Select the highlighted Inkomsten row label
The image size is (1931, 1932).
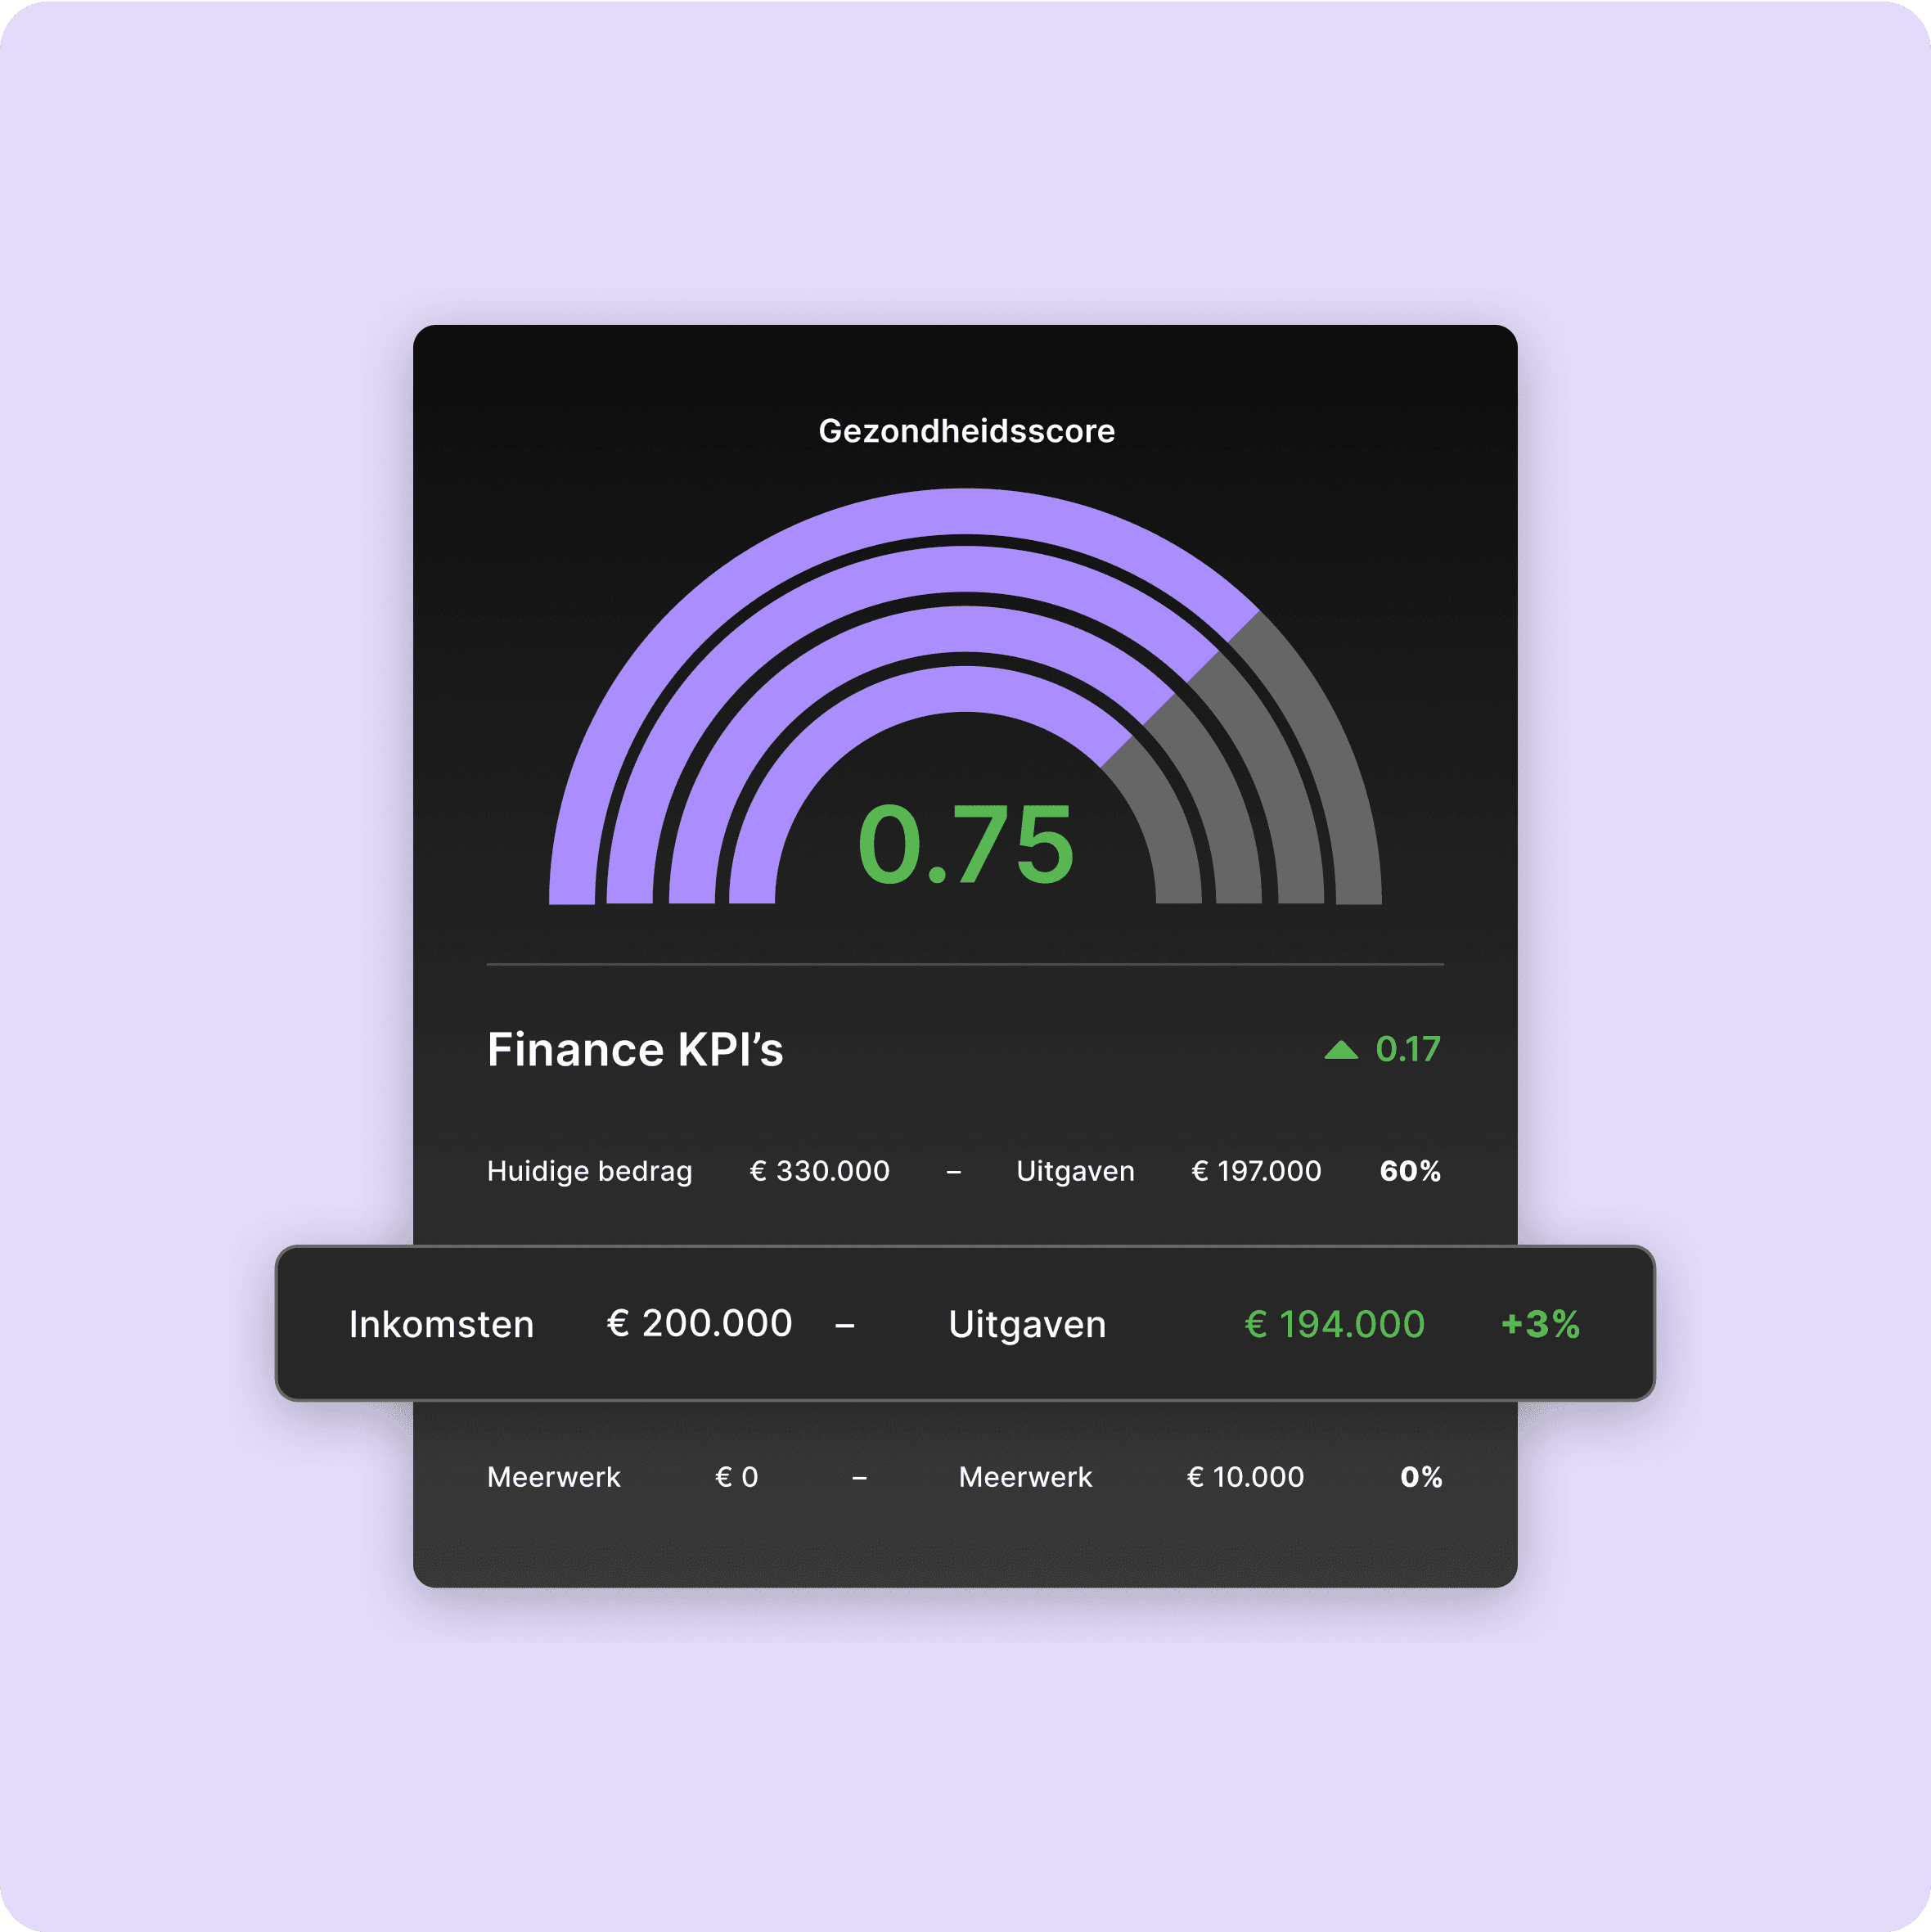pyautogui.click(x=441, y=1324)
